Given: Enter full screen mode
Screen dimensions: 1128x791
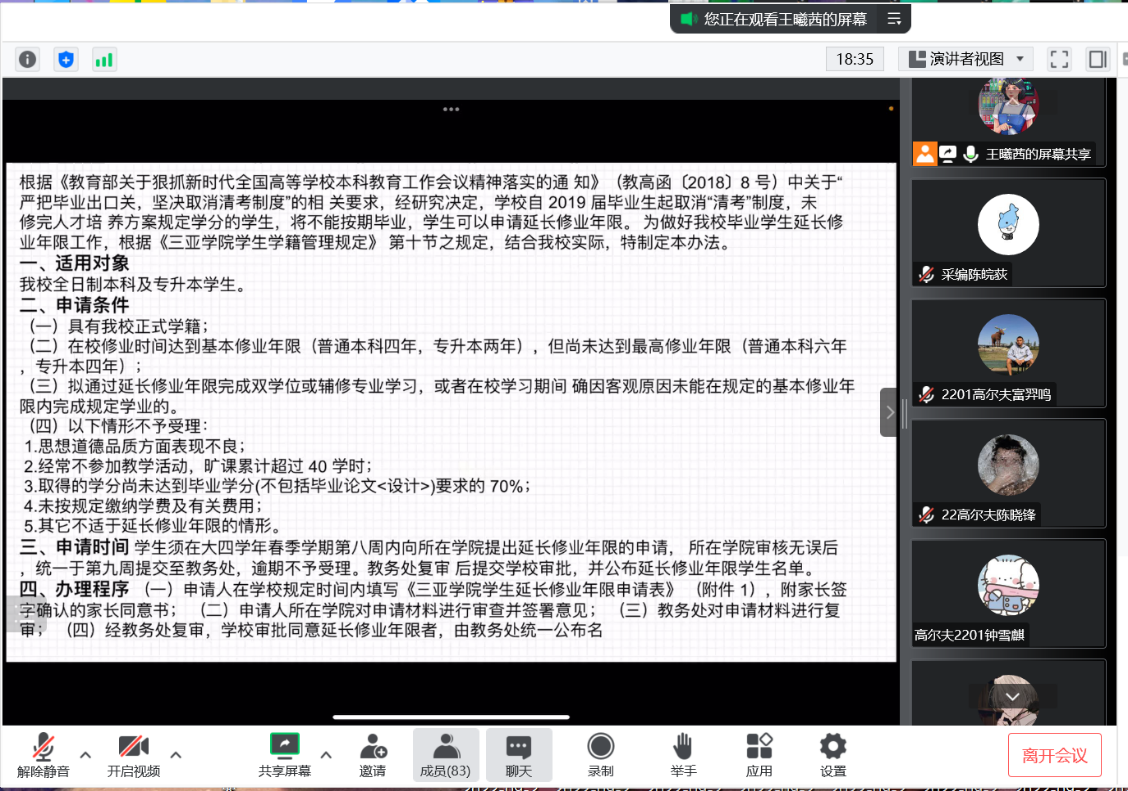Looking at the screenshot, I should click(1059, 59).
